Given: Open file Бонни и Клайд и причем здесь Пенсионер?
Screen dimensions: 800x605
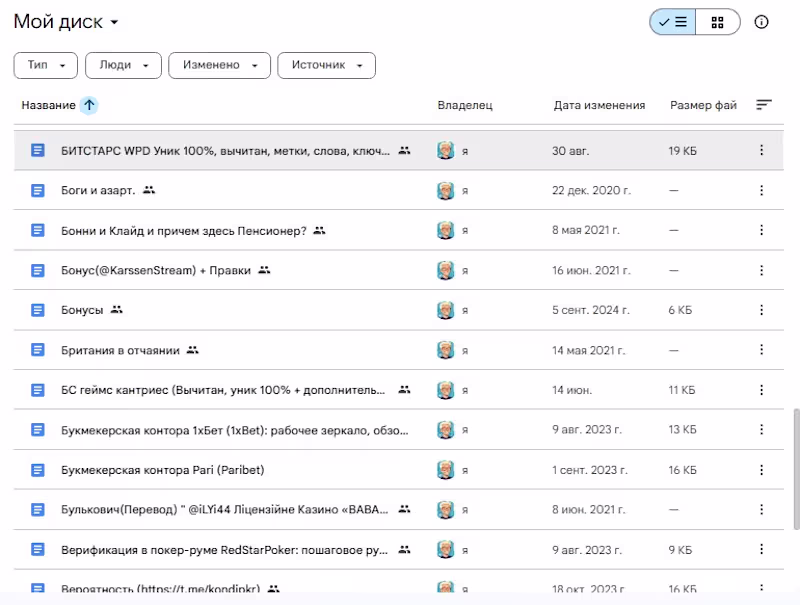Looking at the screenshot, I should coord(183,230).
